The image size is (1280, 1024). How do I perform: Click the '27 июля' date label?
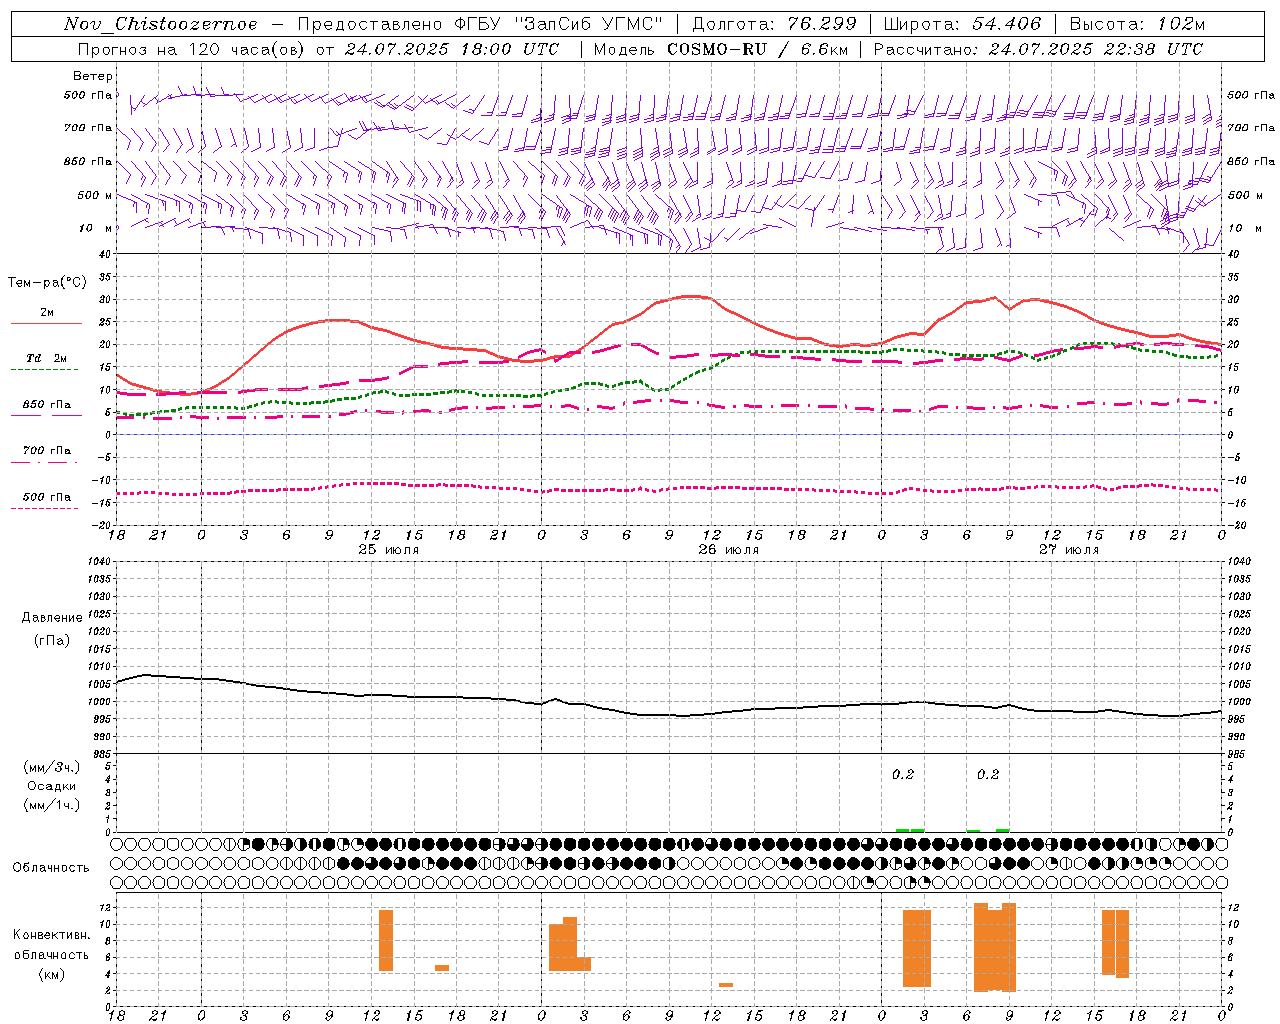click(1068, 549)
